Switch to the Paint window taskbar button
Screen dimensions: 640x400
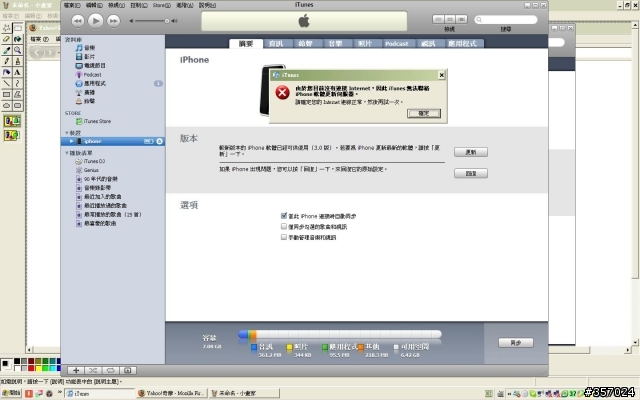244,393
